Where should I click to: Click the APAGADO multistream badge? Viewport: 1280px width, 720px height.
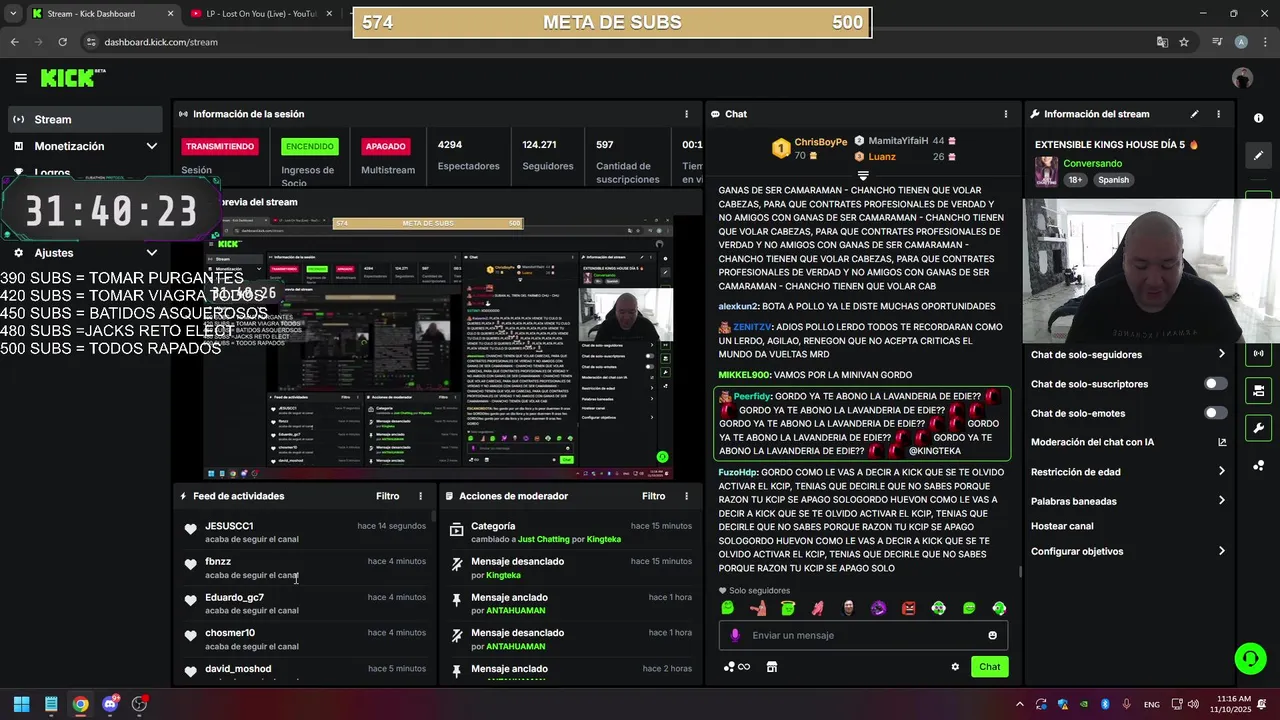(385, 146)
